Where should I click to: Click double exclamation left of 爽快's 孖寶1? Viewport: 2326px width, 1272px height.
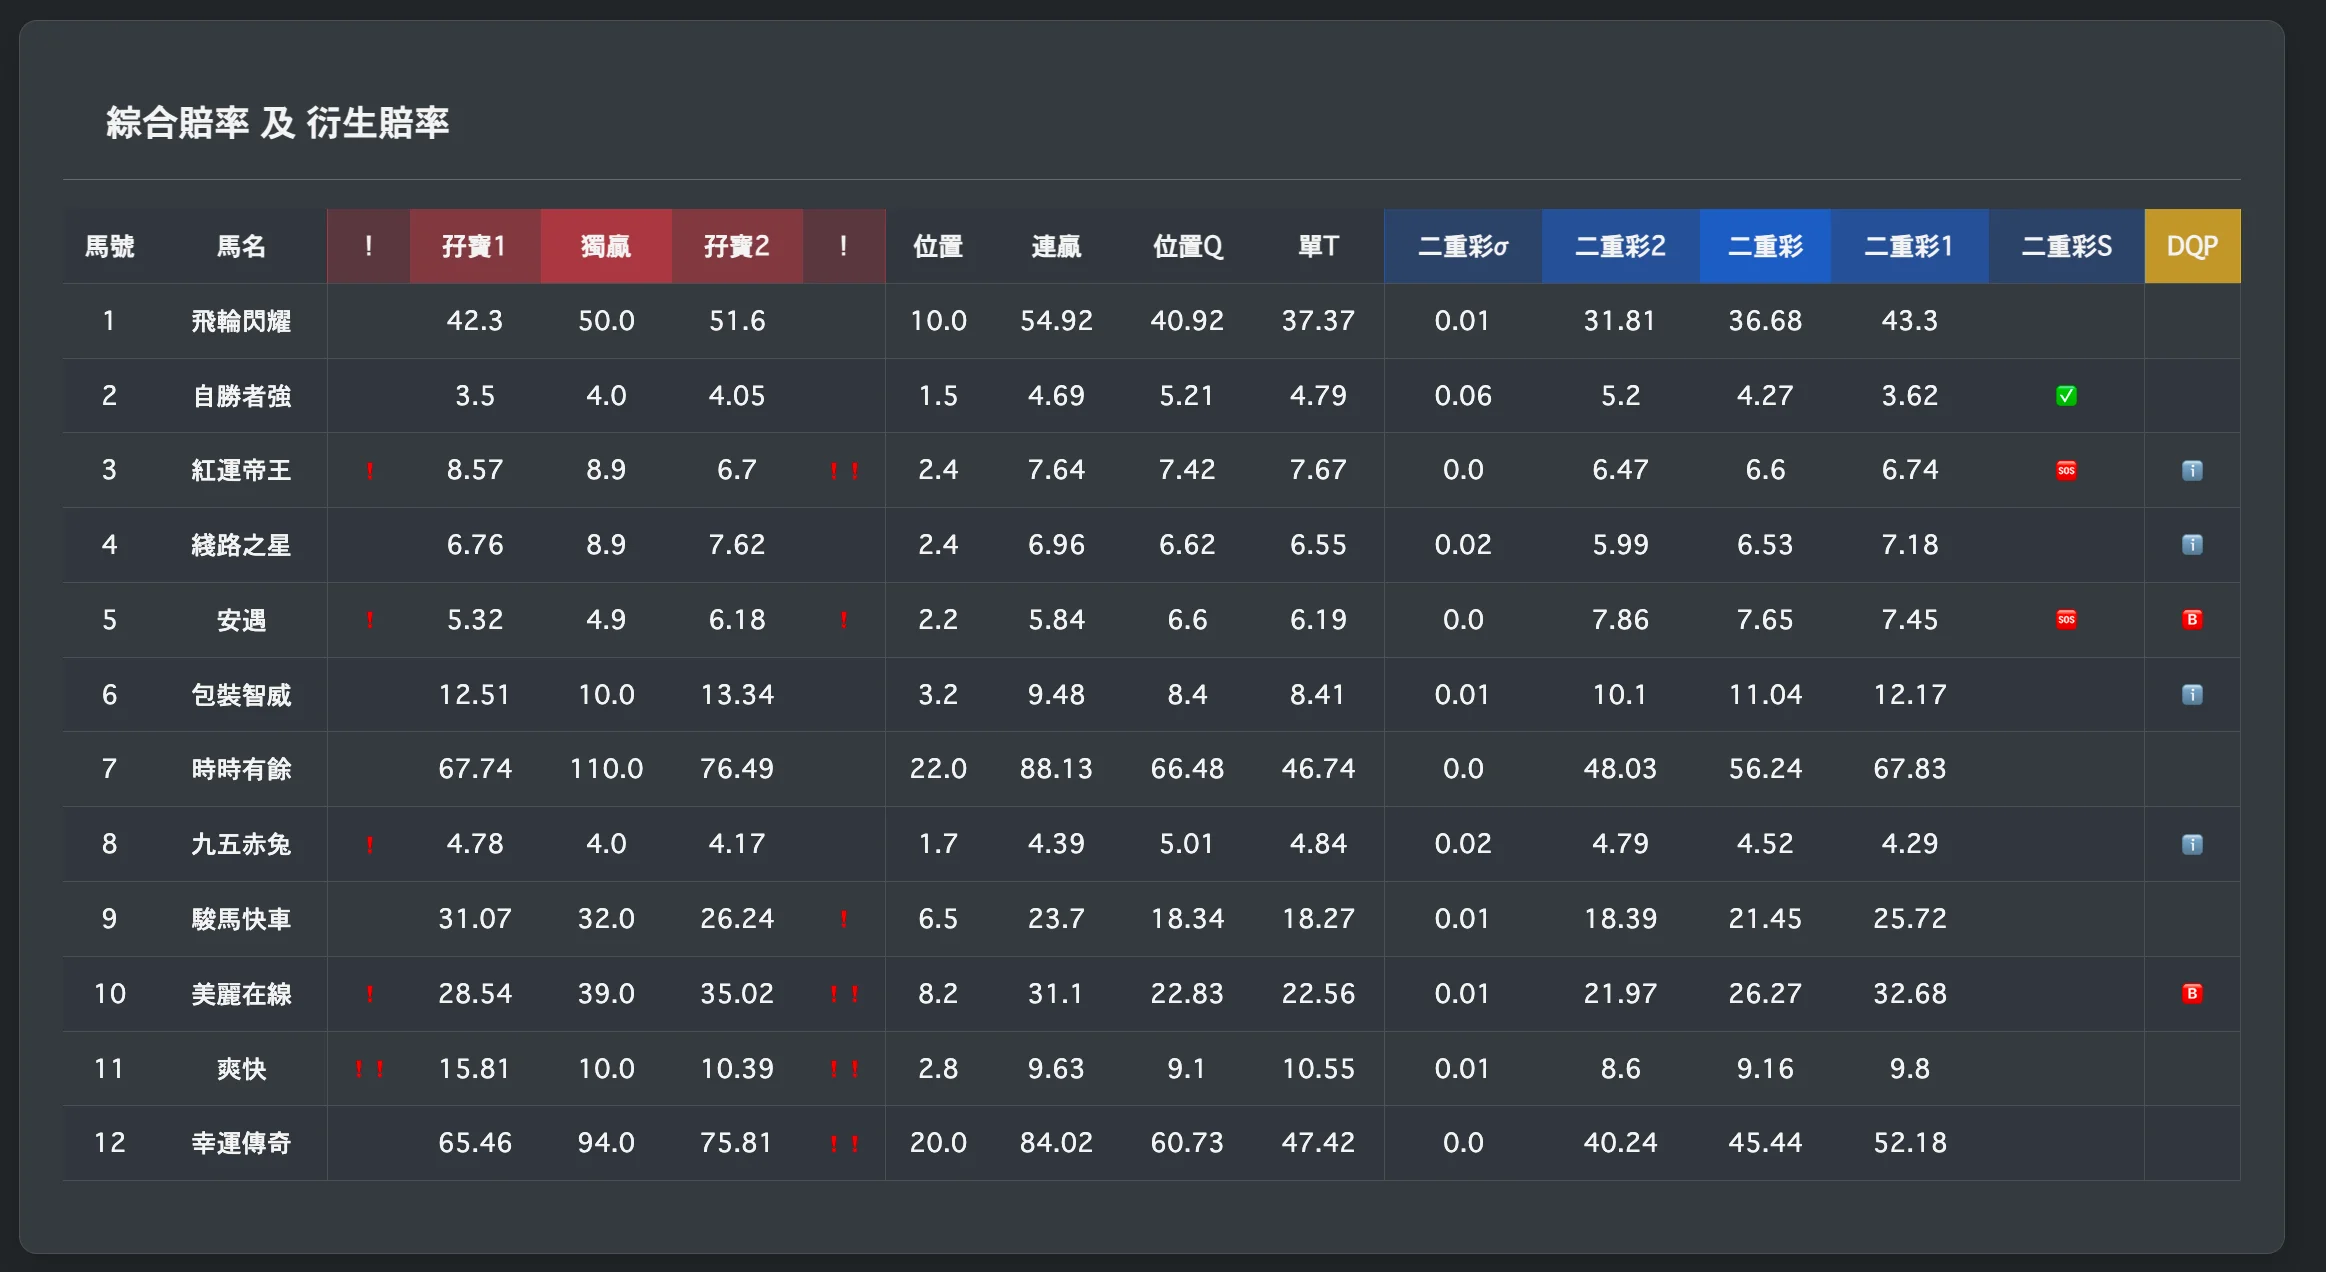369,1069
